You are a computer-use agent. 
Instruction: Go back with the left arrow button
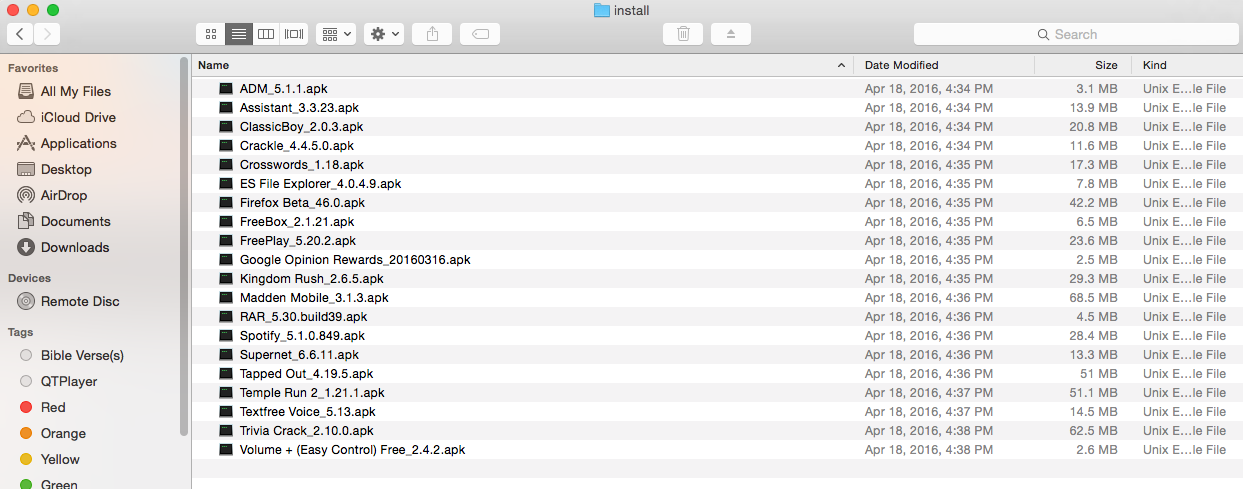20,34
